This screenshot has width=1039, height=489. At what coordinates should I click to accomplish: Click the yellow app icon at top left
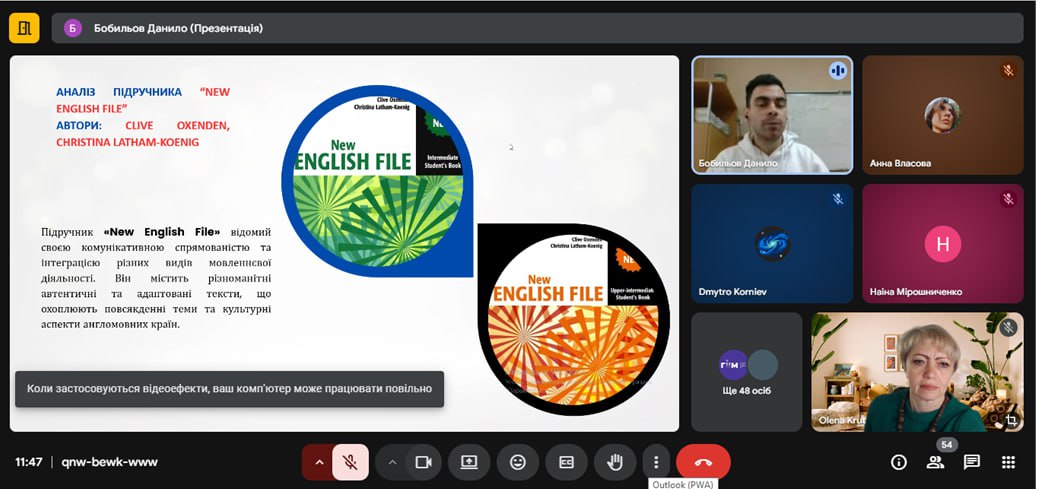point(24,28)
